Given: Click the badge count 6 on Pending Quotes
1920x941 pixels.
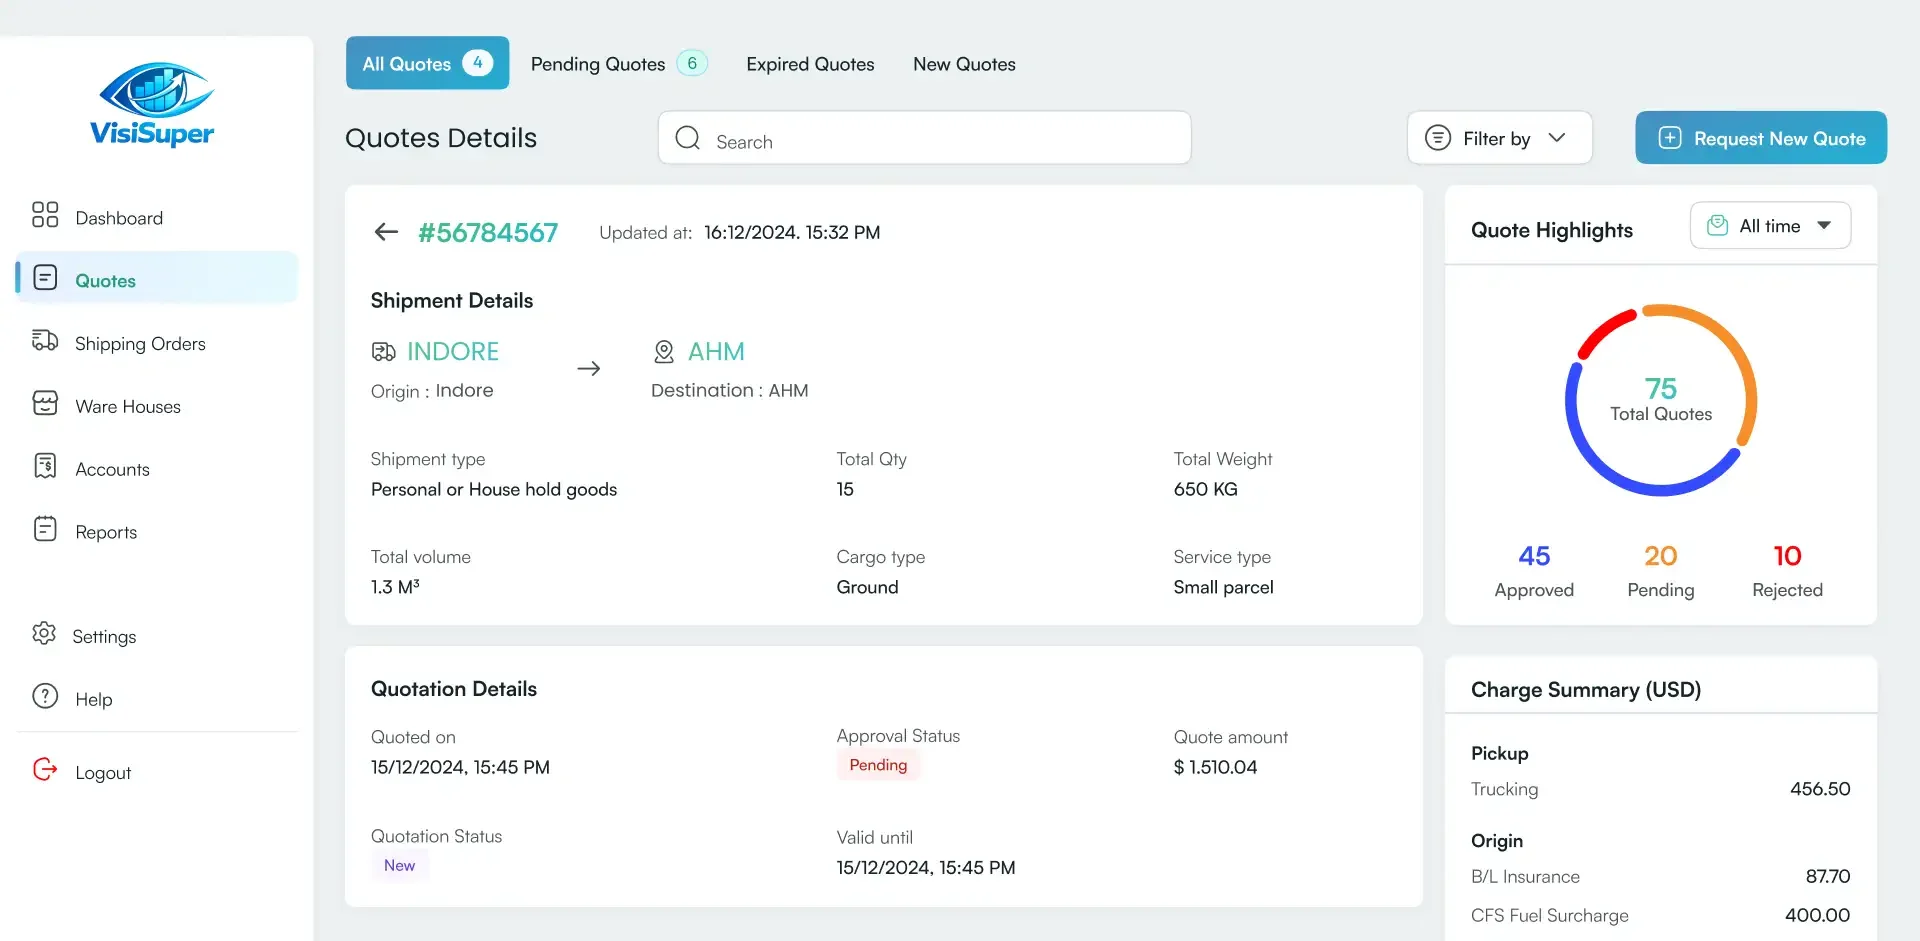Looking at the screenshot, I should click(692, 63).
